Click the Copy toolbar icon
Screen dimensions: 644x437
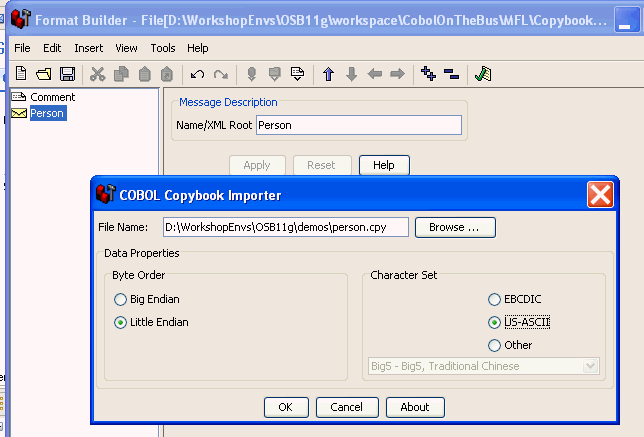click(x=121, y=74)
